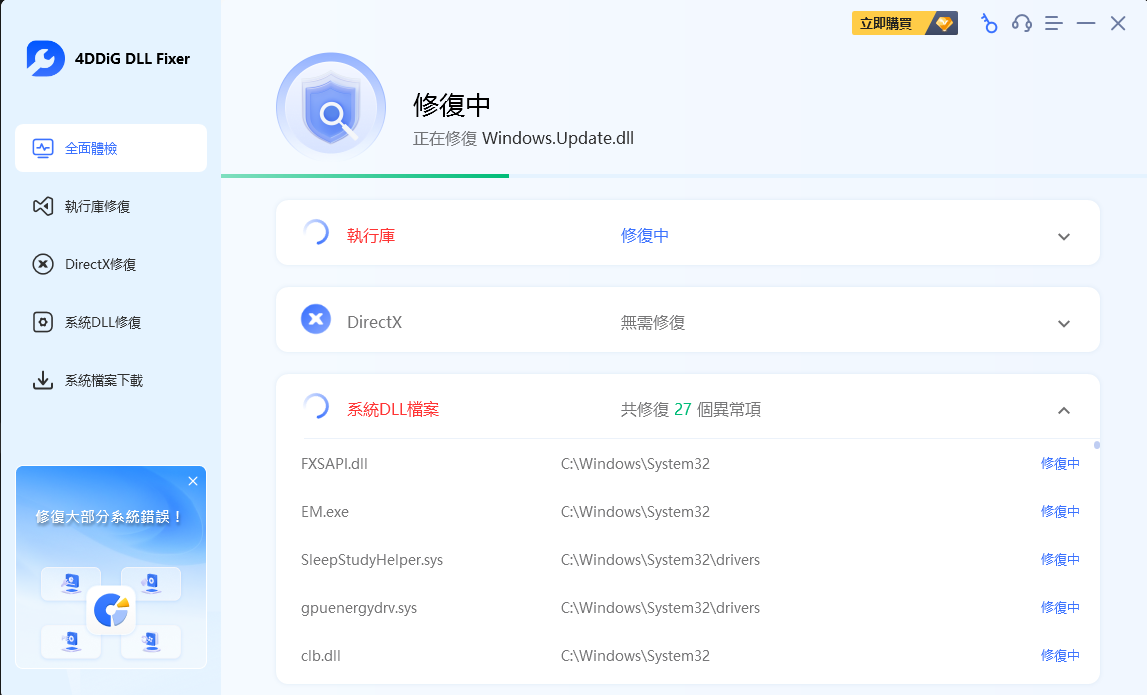Open the hamburger menu in title bar
This screenshot has width=1147, height=695.
click(1053, 23)
